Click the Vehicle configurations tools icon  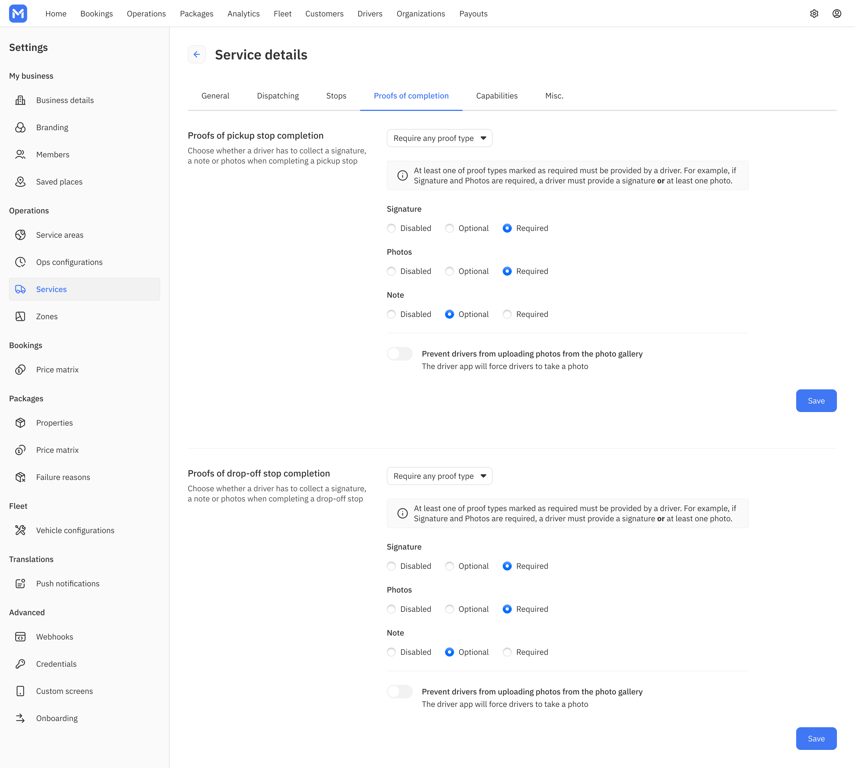(20, 530)
